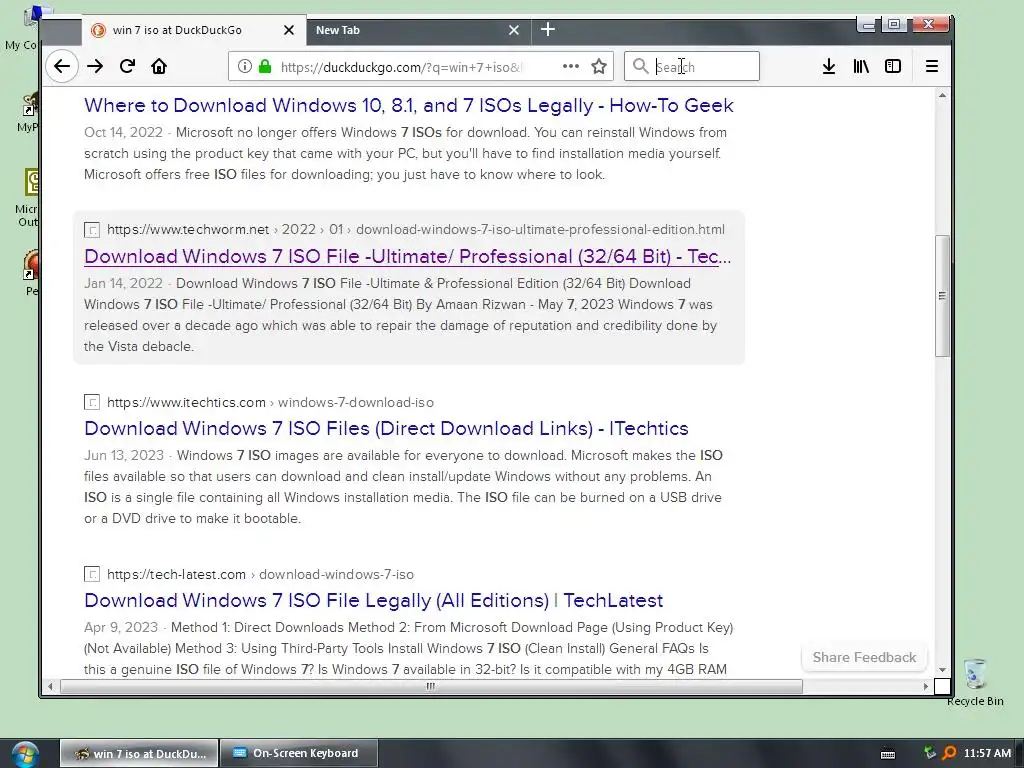This screenshot has height=768, width=1024.
Task: Open the Firefox hamburger menu
Action: 932,66
